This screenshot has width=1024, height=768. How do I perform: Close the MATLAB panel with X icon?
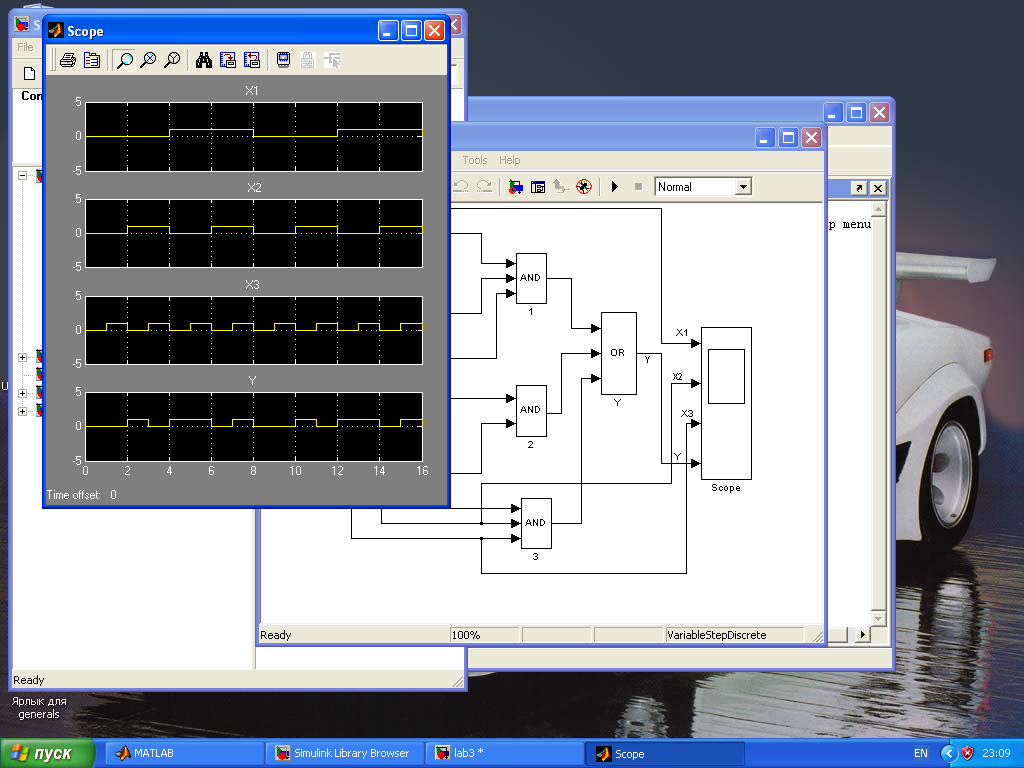coord(878,188)
